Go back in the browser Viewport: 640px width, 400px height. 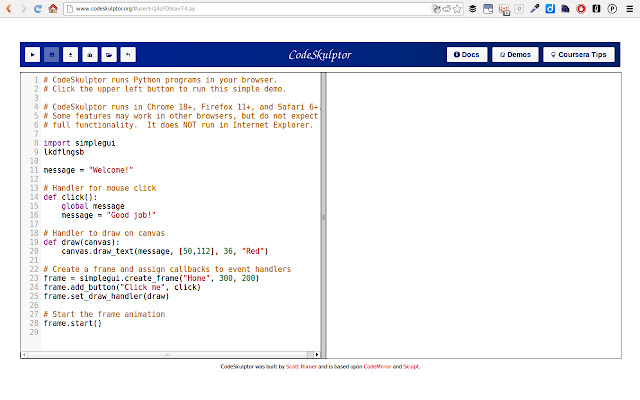[x=9, y=9]
